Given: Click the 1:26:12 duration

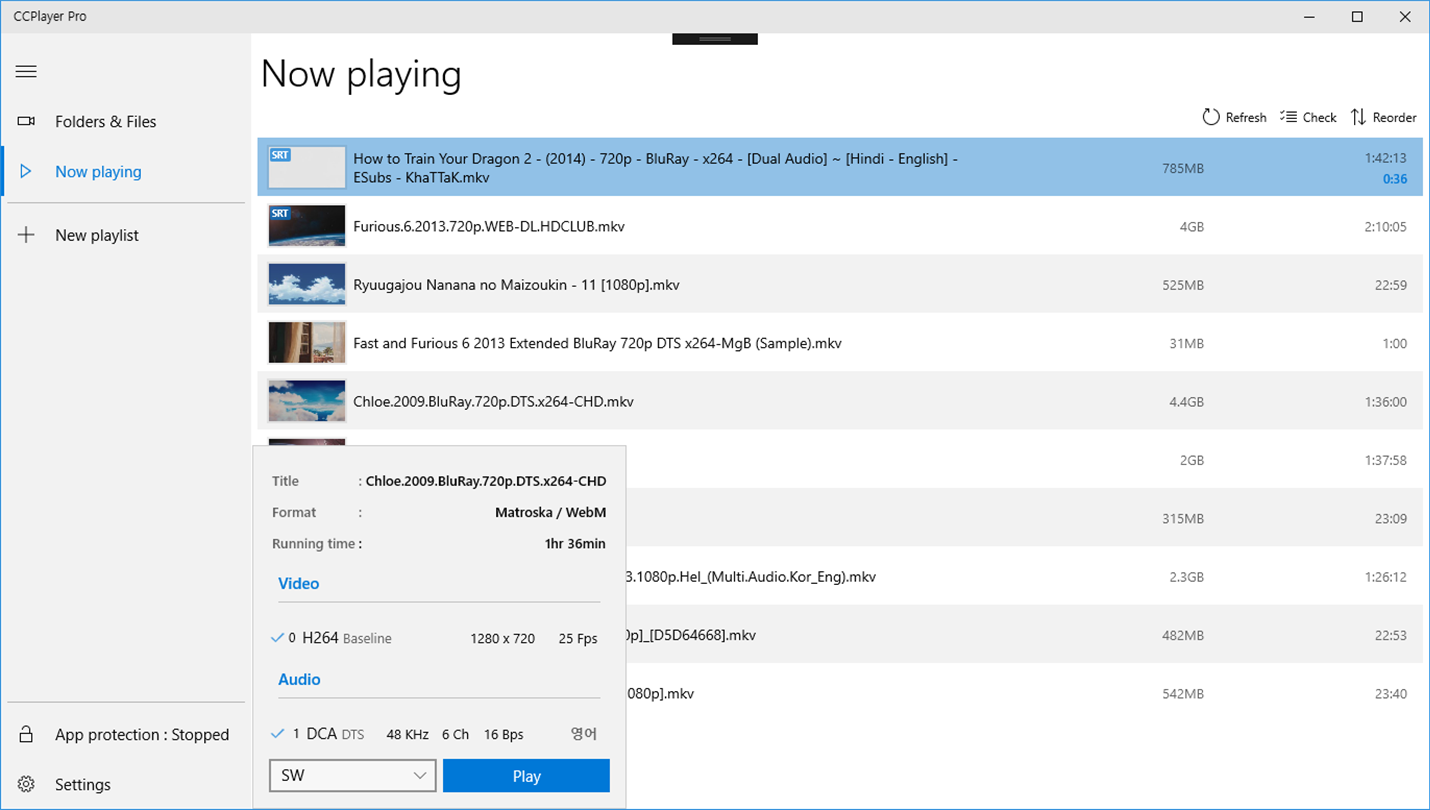Looking at the screenshot, I should click(x=1385, y=577).
